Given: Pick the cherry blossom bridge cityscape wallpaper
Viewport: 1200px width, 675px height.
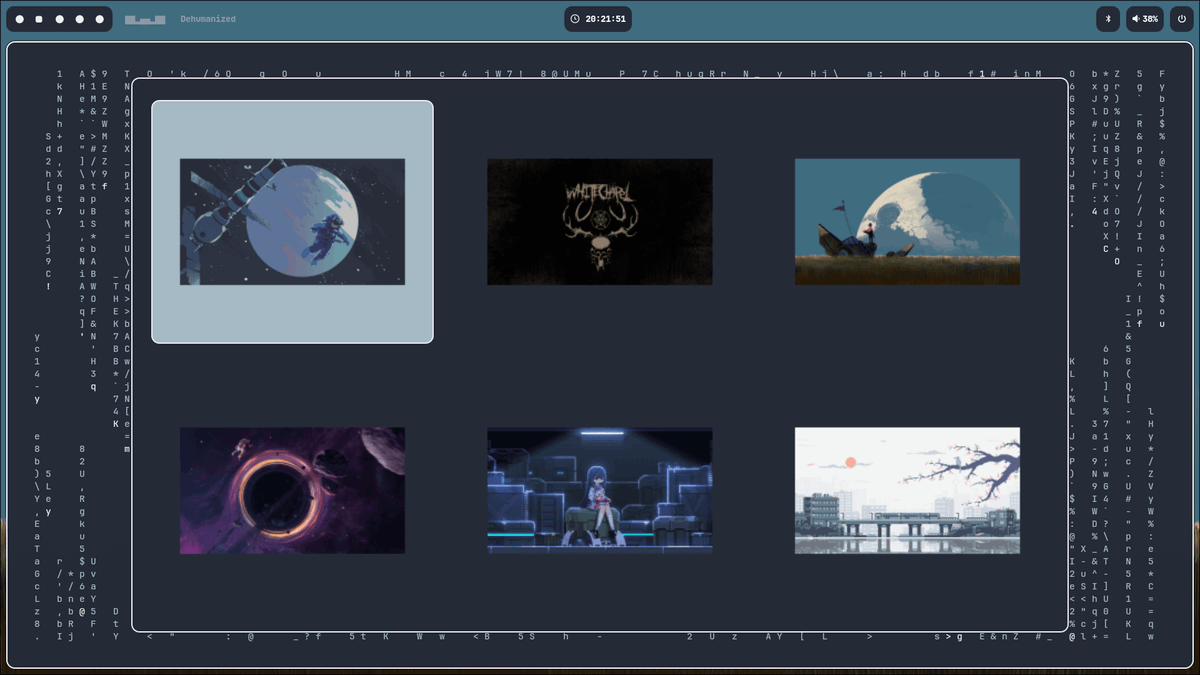Looking at the screenshot, I should pos(907,490).
